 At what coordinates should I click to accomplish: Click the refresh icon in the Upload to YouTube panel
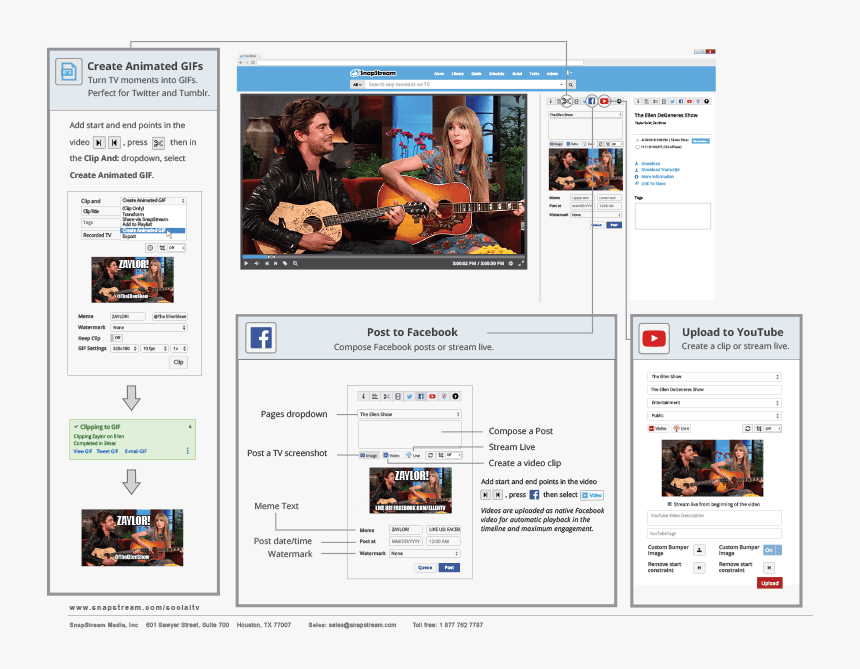point(747,428)
